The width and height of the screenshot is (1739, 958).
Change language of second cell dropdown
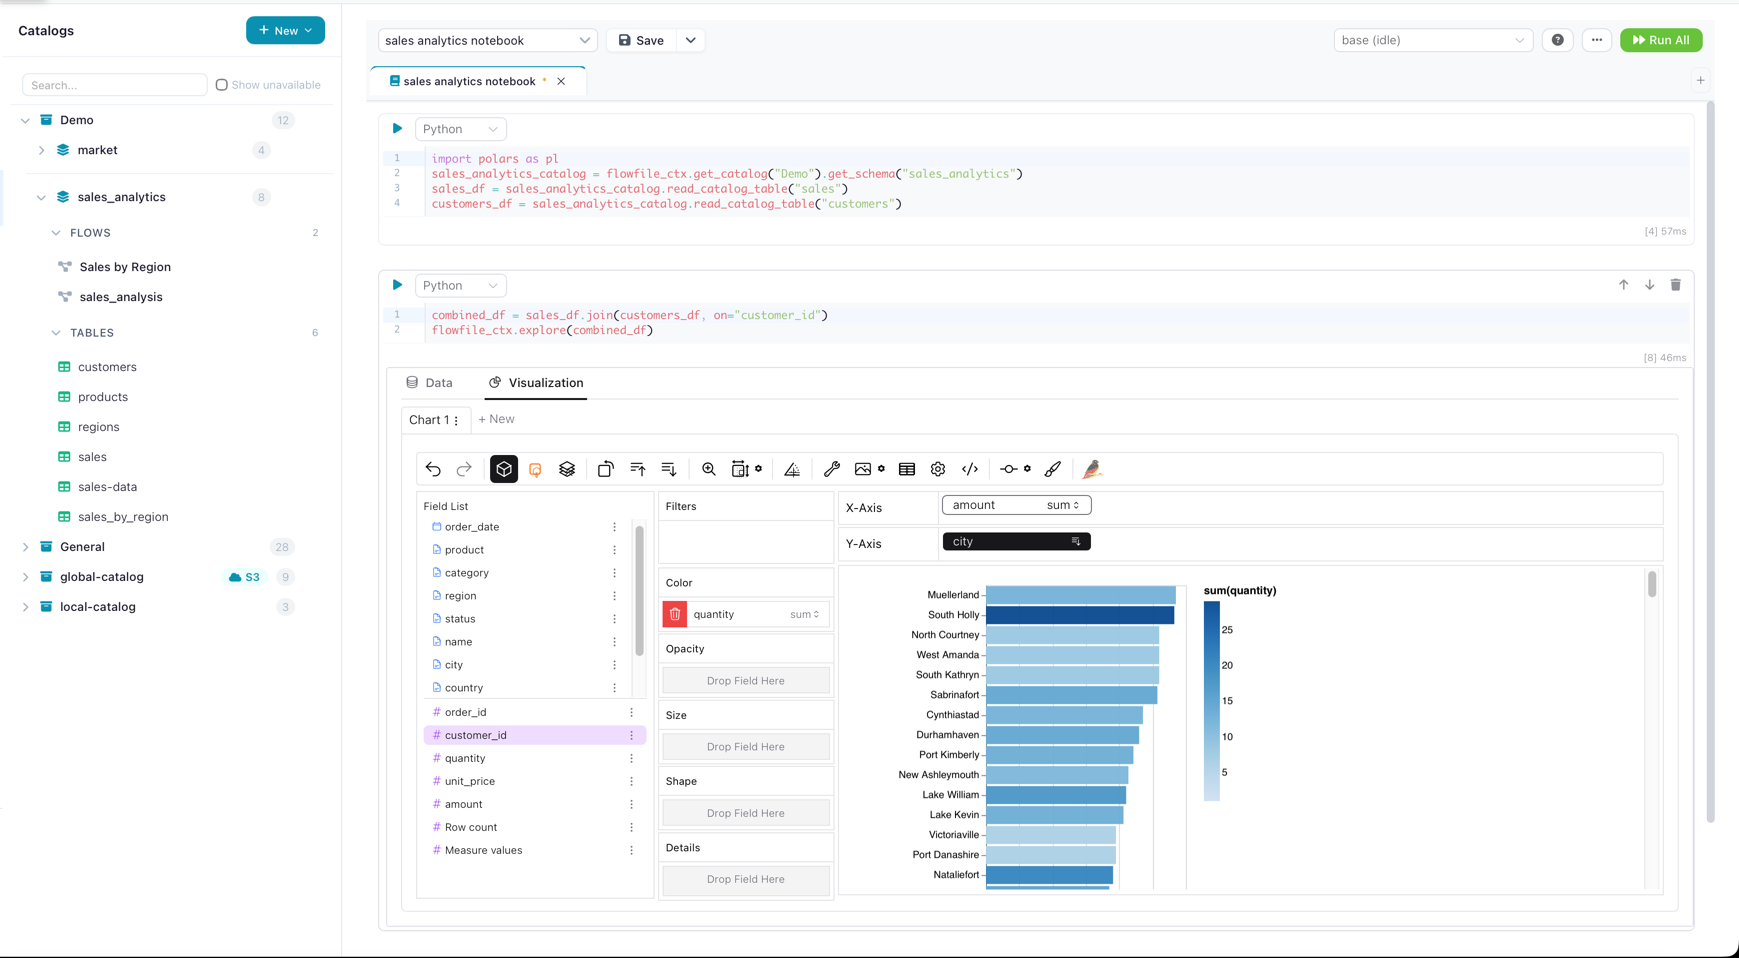460,285
